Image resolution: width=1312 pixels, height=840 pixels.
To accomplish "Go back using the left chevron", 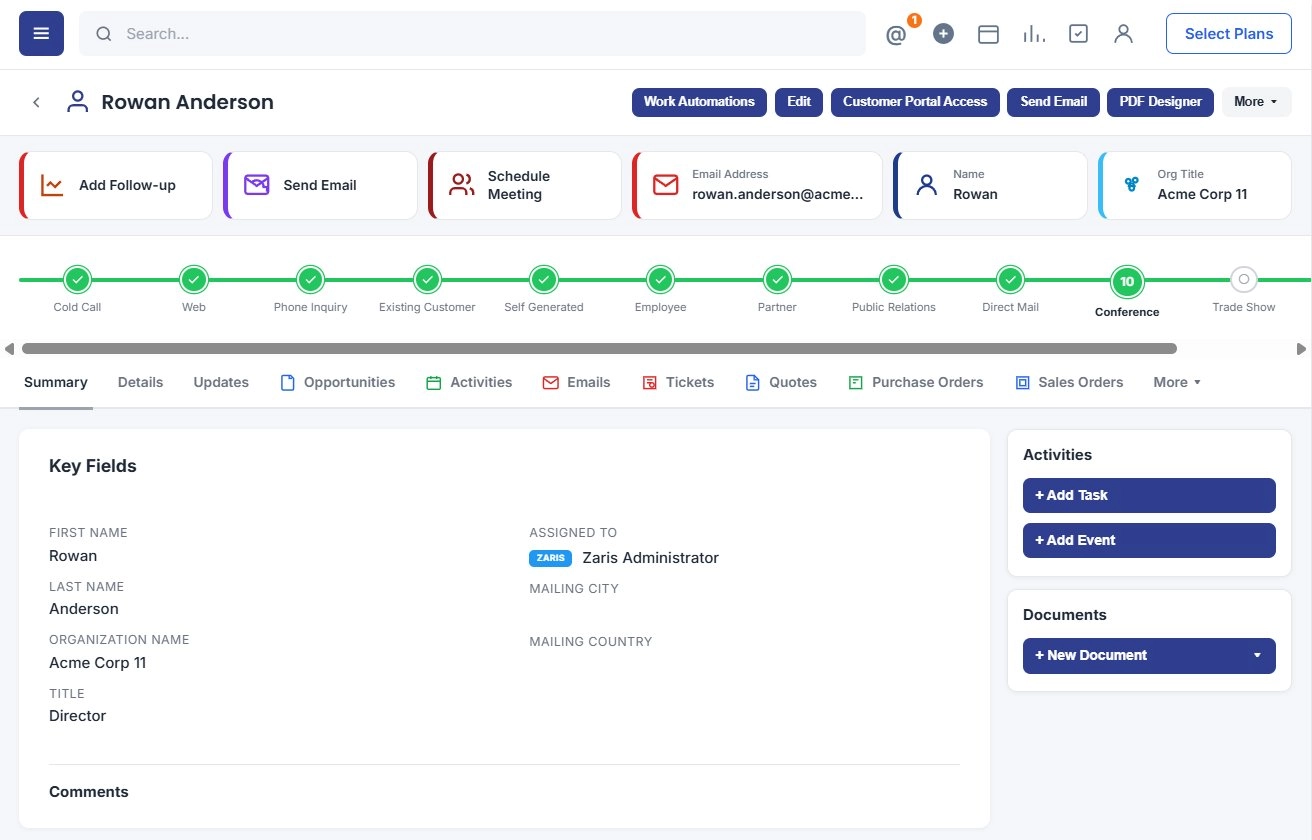I will [x=36, y=102].
